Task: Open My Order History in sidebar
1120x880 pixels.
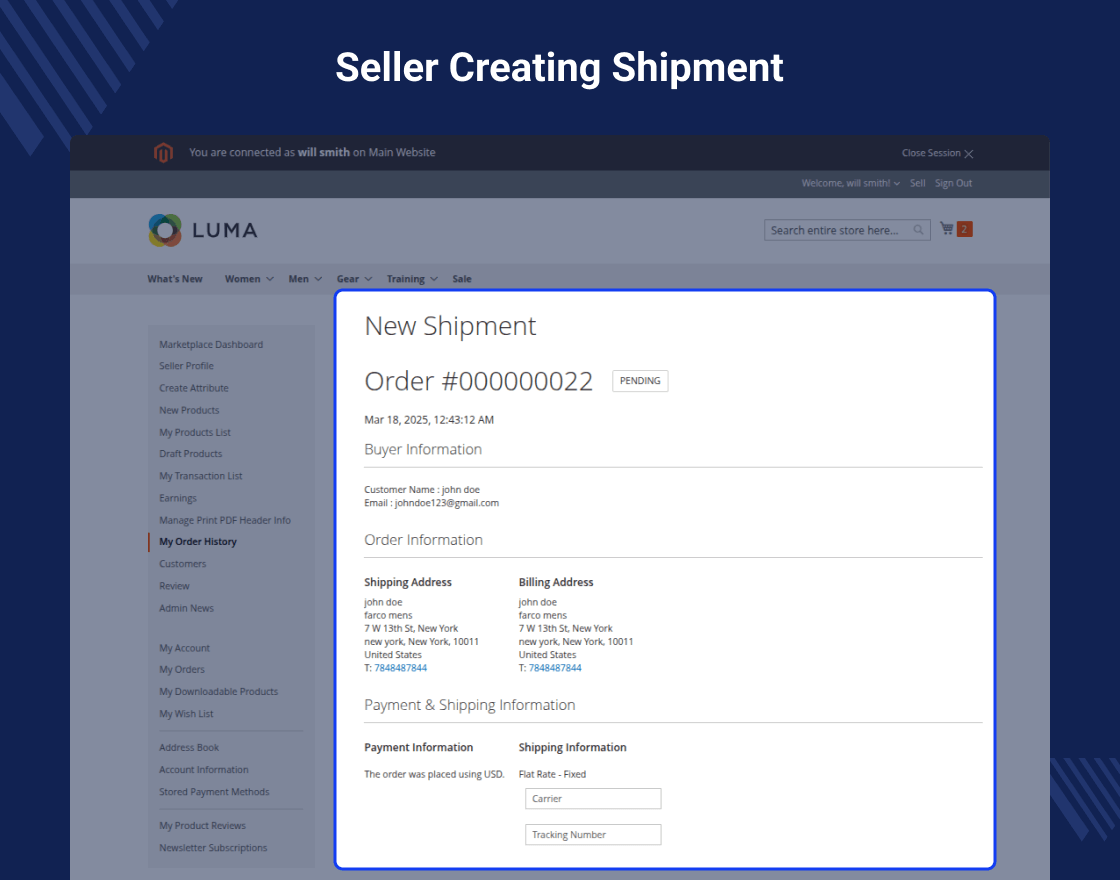Action: pyautogui.click(x=198, y=541)
